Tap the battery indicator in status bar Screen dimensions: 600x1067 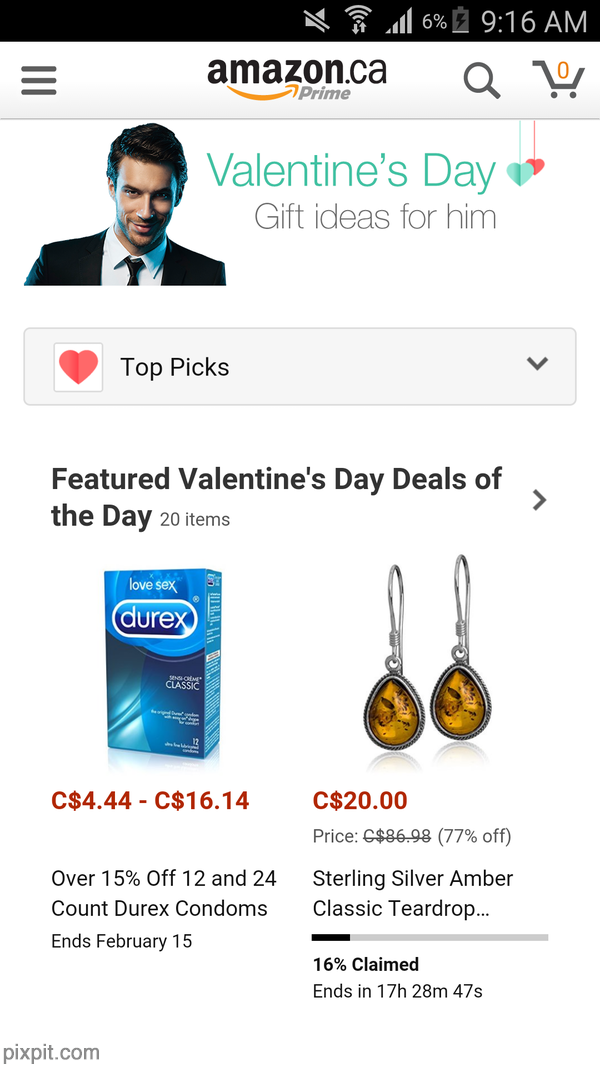460,20
